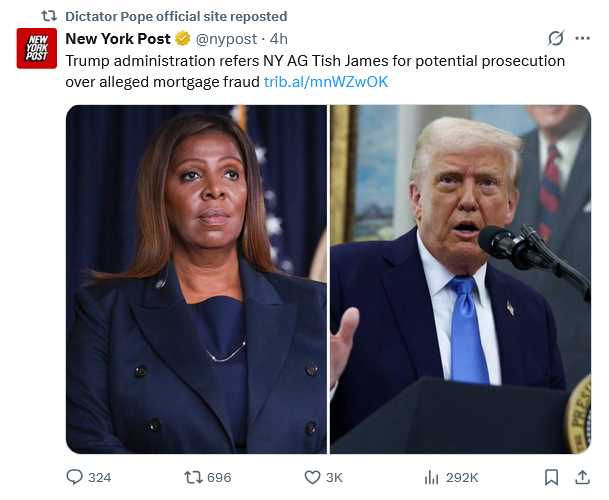Open the New York Post avatar logo
Viewport: 609px width, 500px height.
coord(37,48)
